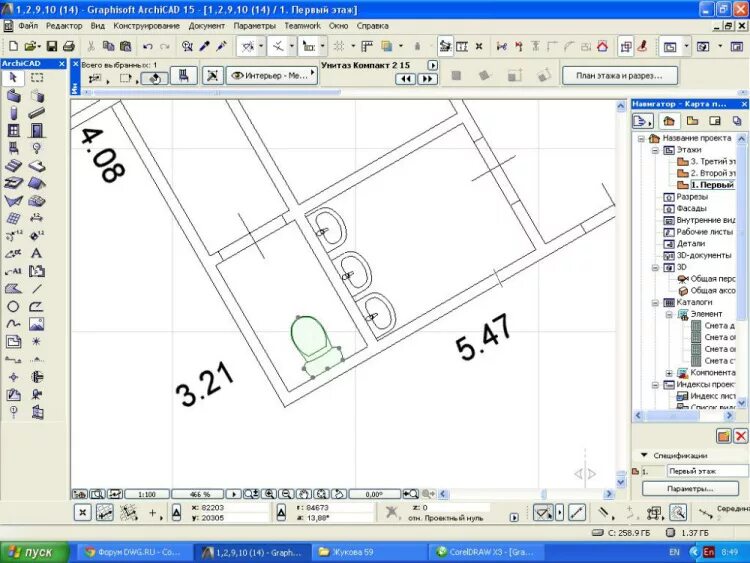
Task: Open the zoom 466 % arrow dropdown
Action: coord(234,494)
